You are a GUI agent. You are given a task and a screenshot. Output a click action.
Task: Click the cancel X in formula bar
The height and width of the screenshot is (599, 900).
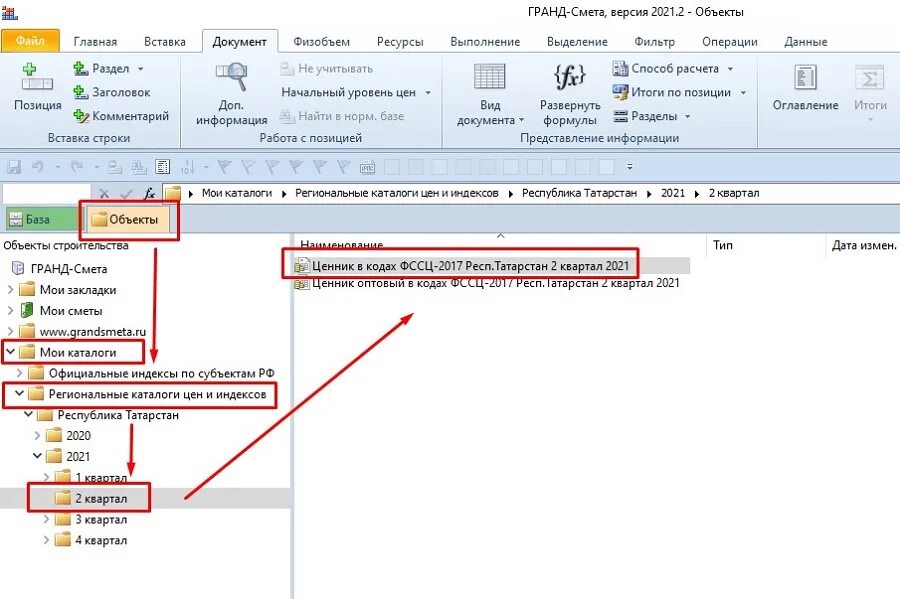tap(104, 193)
